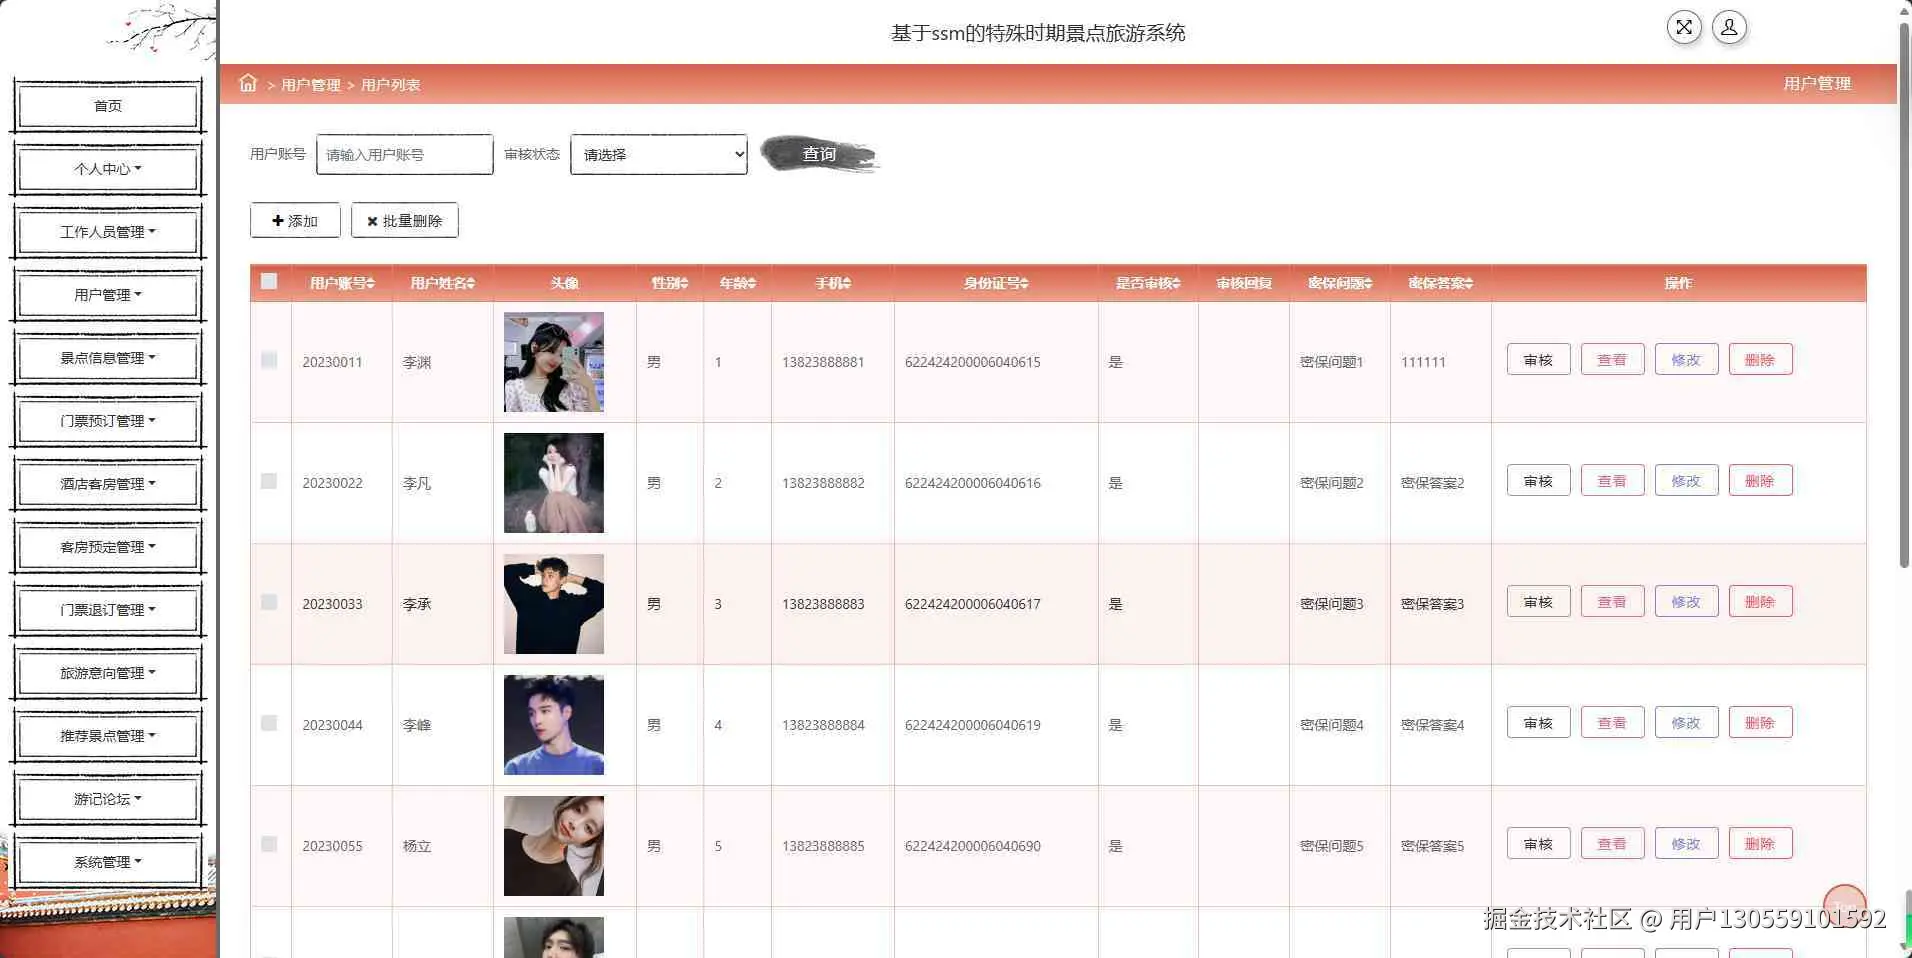Select the checkbox for user 20230022
The image size is (1912, 958).
(x=269, y=481)
